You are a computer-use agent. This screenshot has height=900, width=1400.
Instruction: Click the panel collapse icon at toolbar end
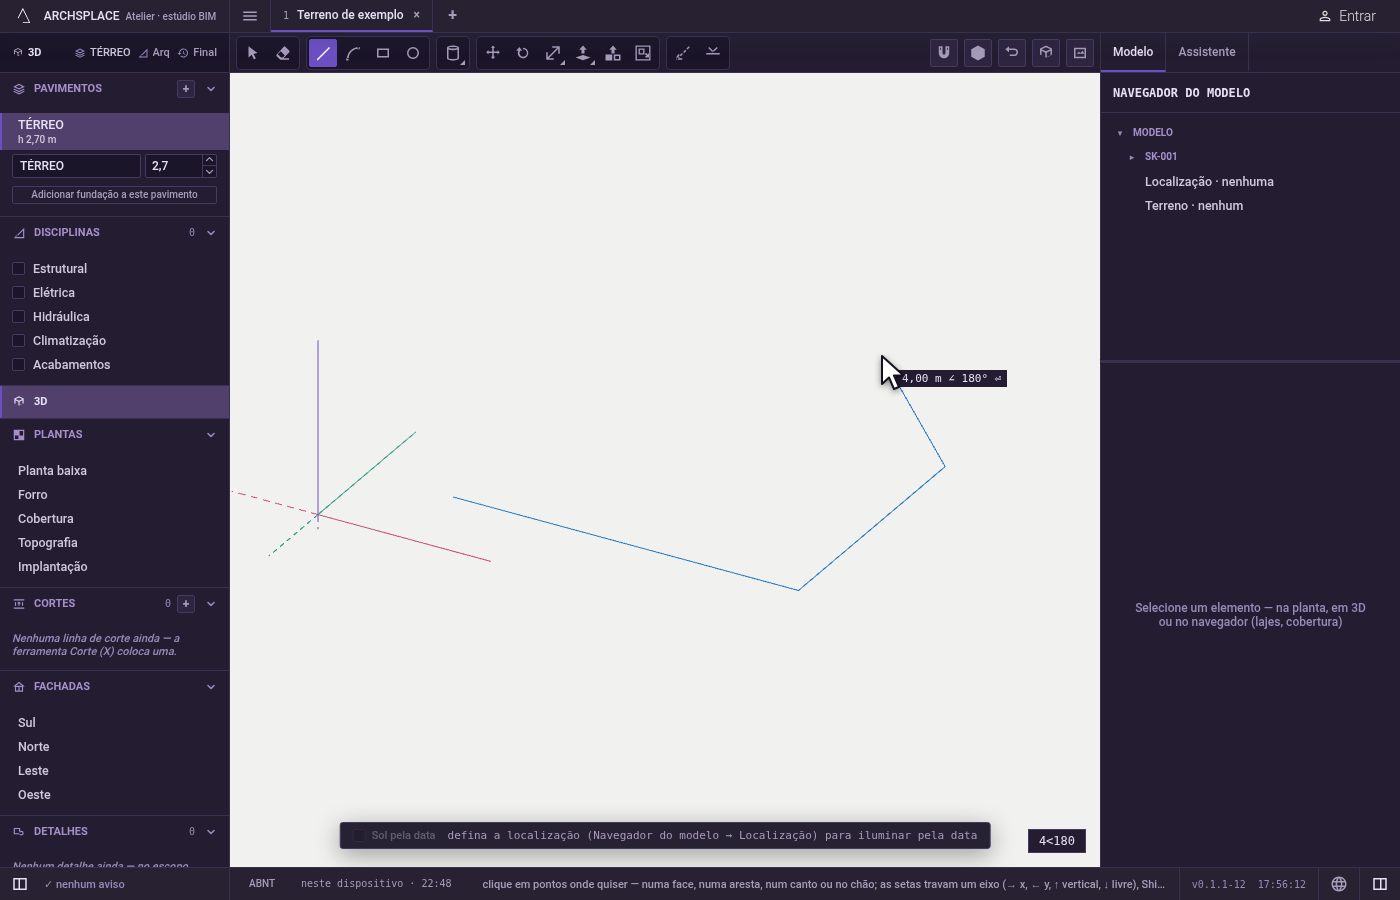coord(1080,53)
